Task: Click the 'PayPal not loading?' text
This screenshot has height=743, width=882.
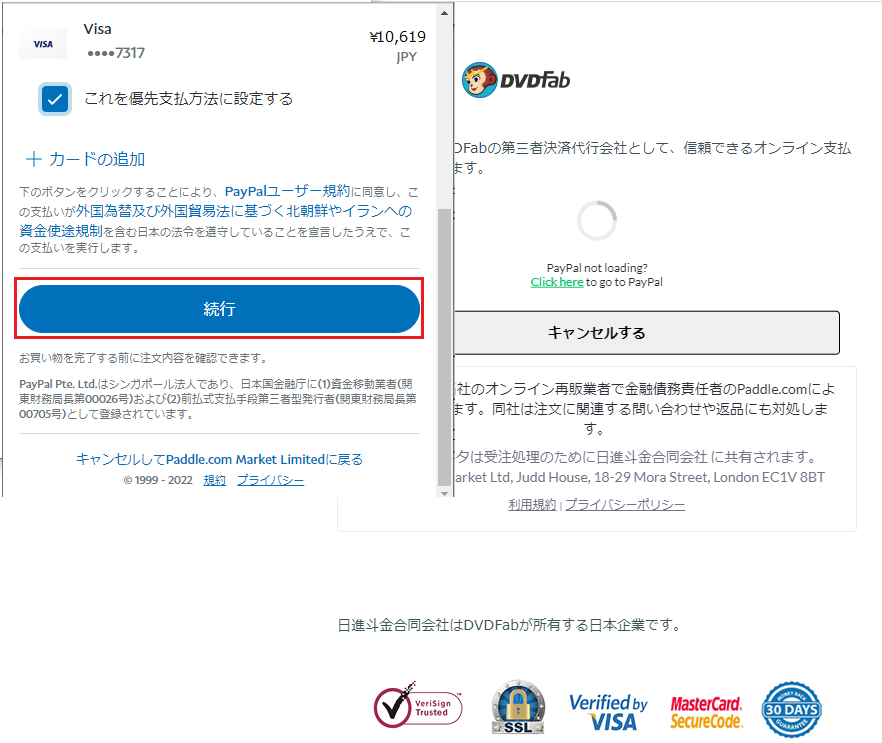Action: tap(597, 268)
